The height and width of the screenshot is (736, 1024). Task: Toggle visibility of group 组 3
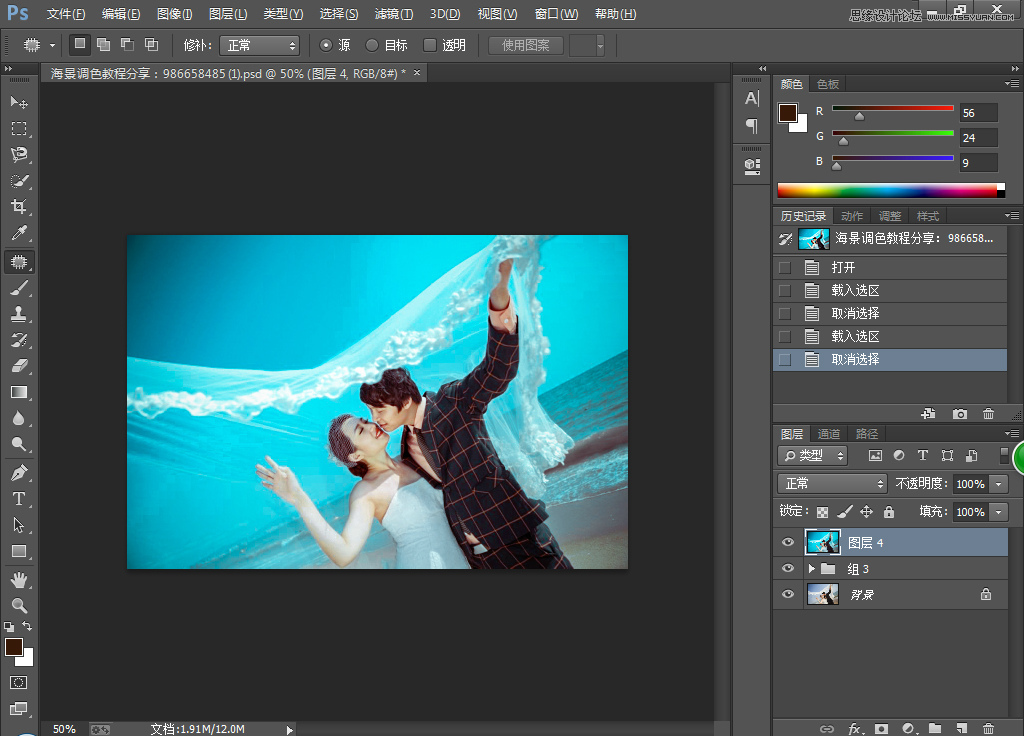click(x=788, y=568)
